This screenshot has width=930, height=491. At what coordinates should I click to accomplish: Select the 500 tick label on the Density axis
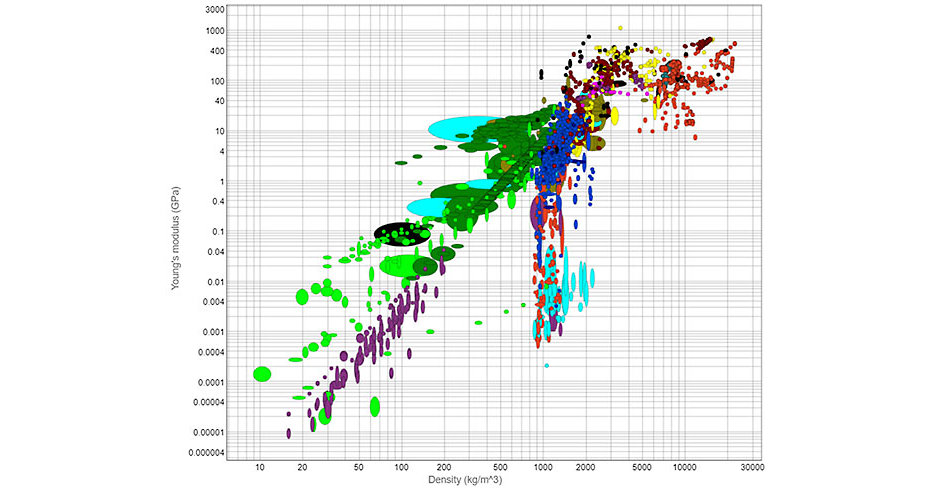500,468
